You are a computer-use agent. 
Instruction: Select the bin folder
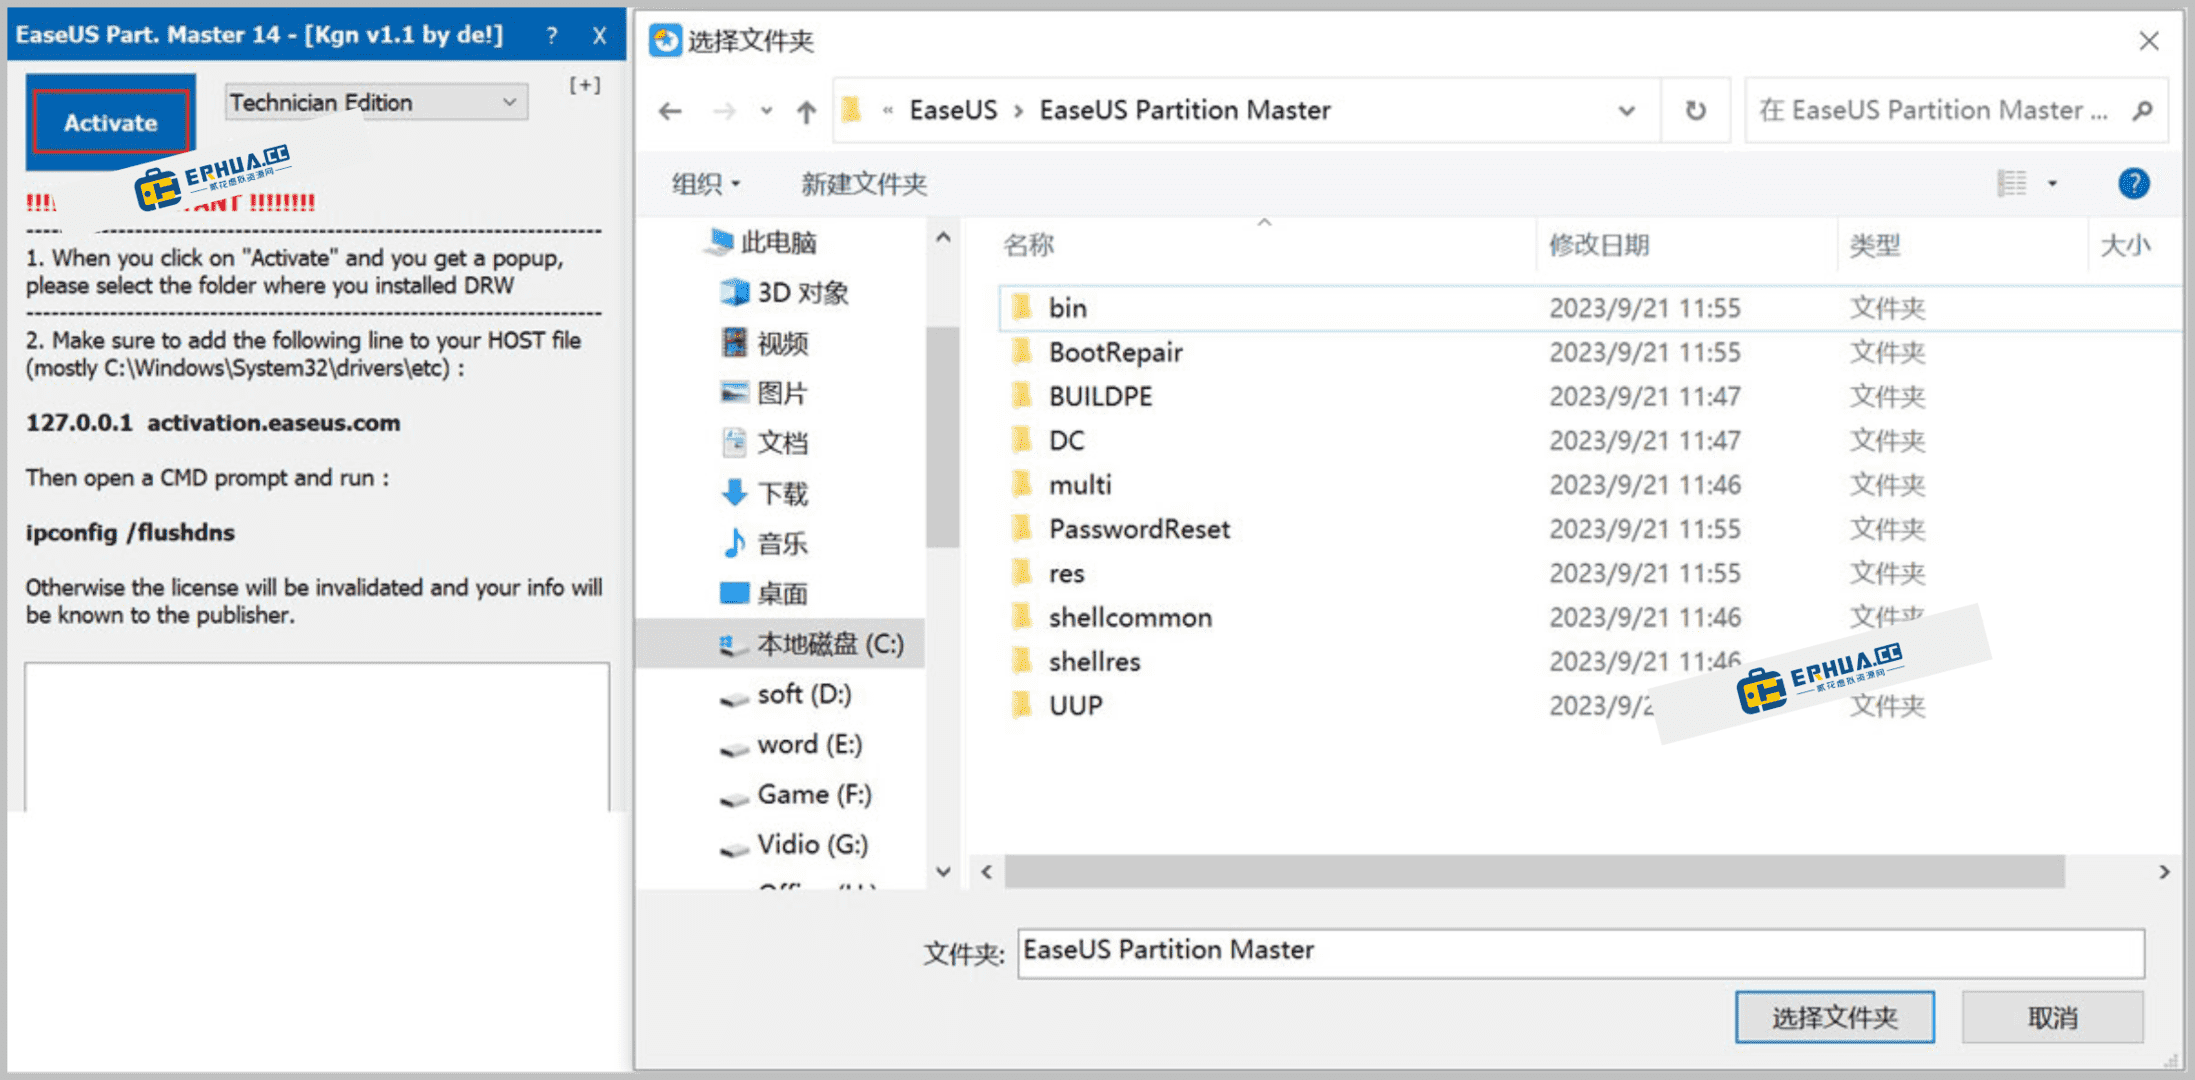[1590, 308]
